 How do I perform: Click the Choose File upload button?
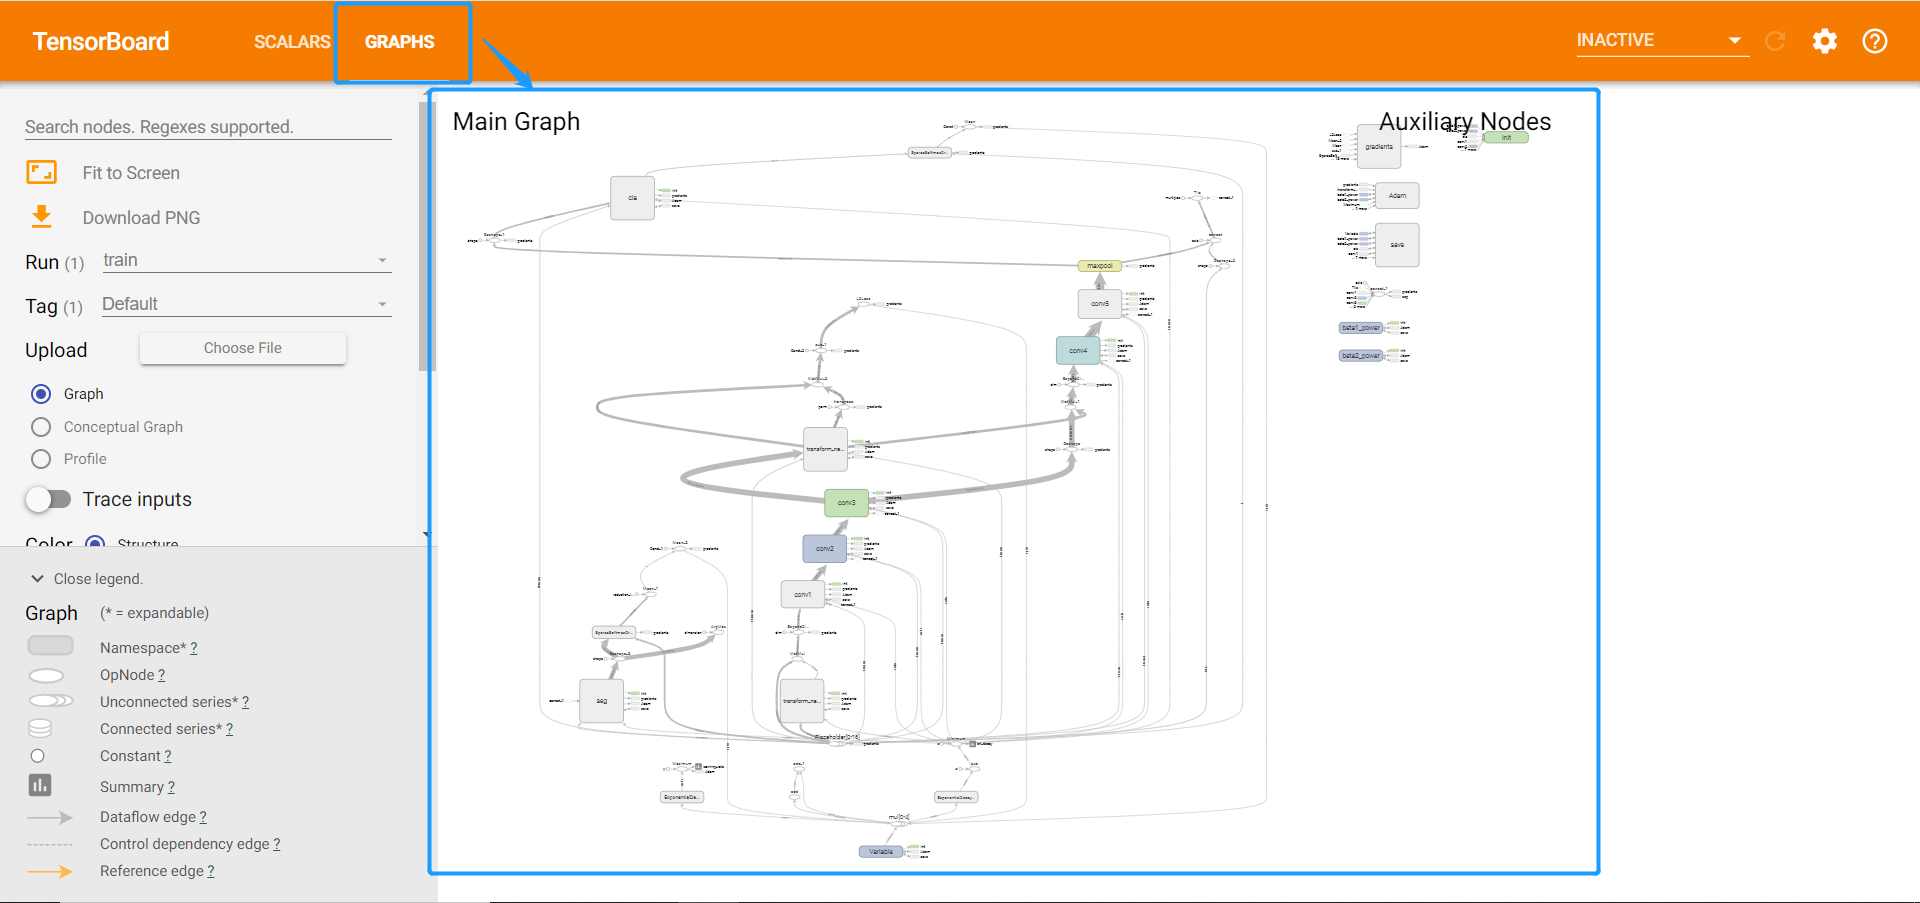click(x=242, y=348)
